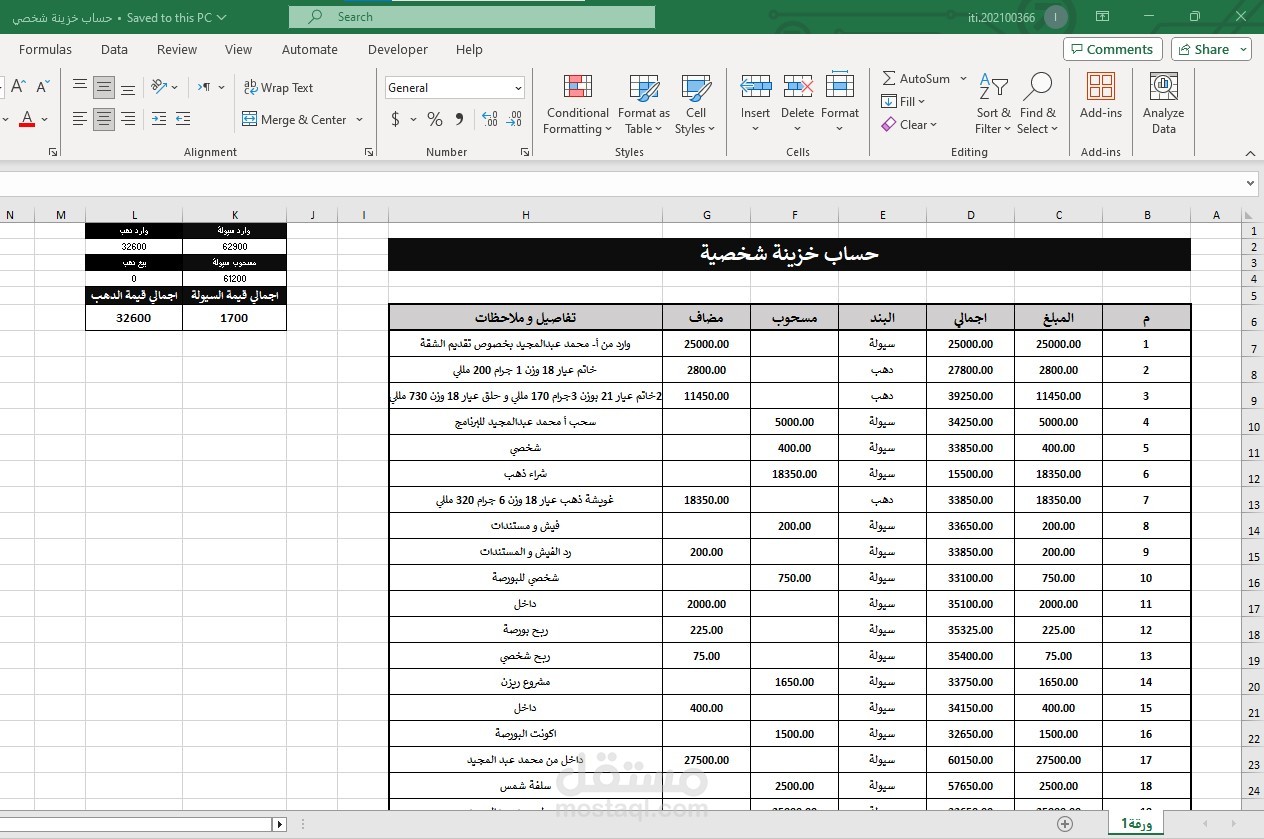
Task: Open the Developer tab
Action: (398, 49)
